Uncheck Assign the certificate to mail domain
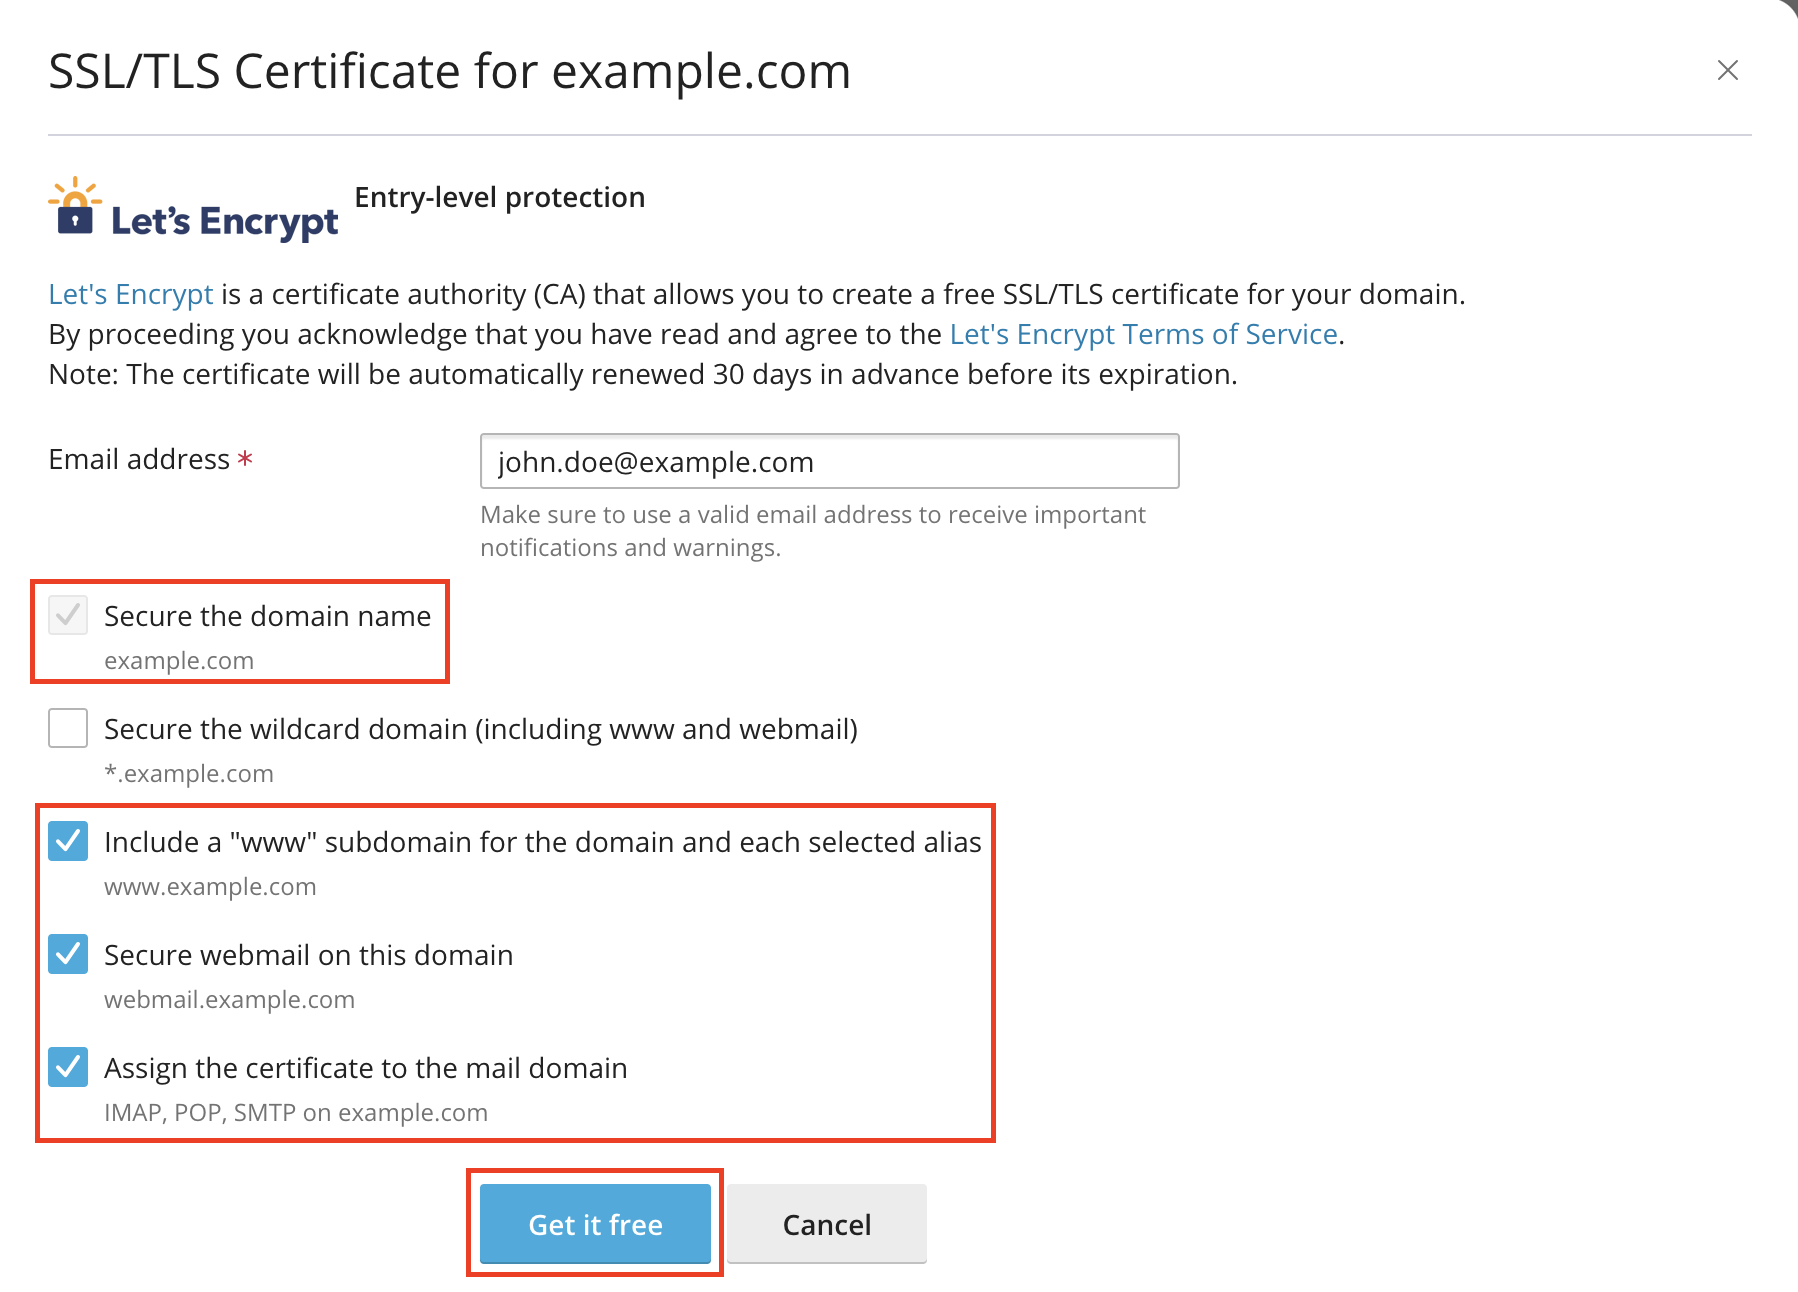The width and height of the screenshot is (1798, 1292). (x=68, y=1067)
